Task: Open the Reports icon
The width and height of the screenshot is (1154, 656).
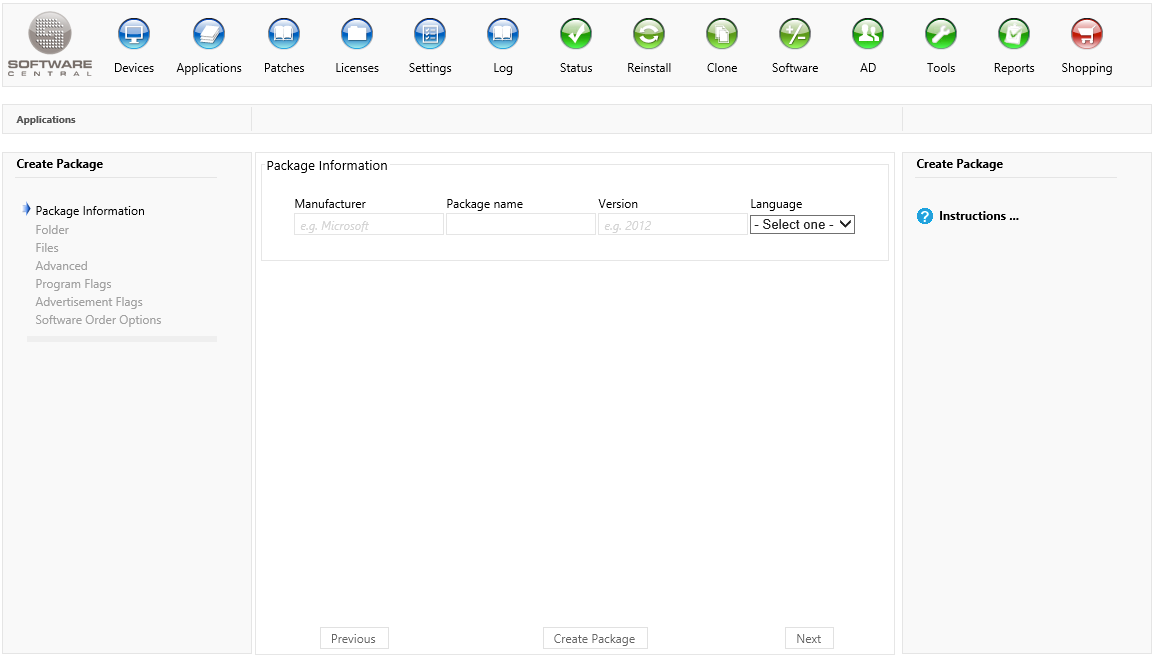Action: (x=1014, y=35)
